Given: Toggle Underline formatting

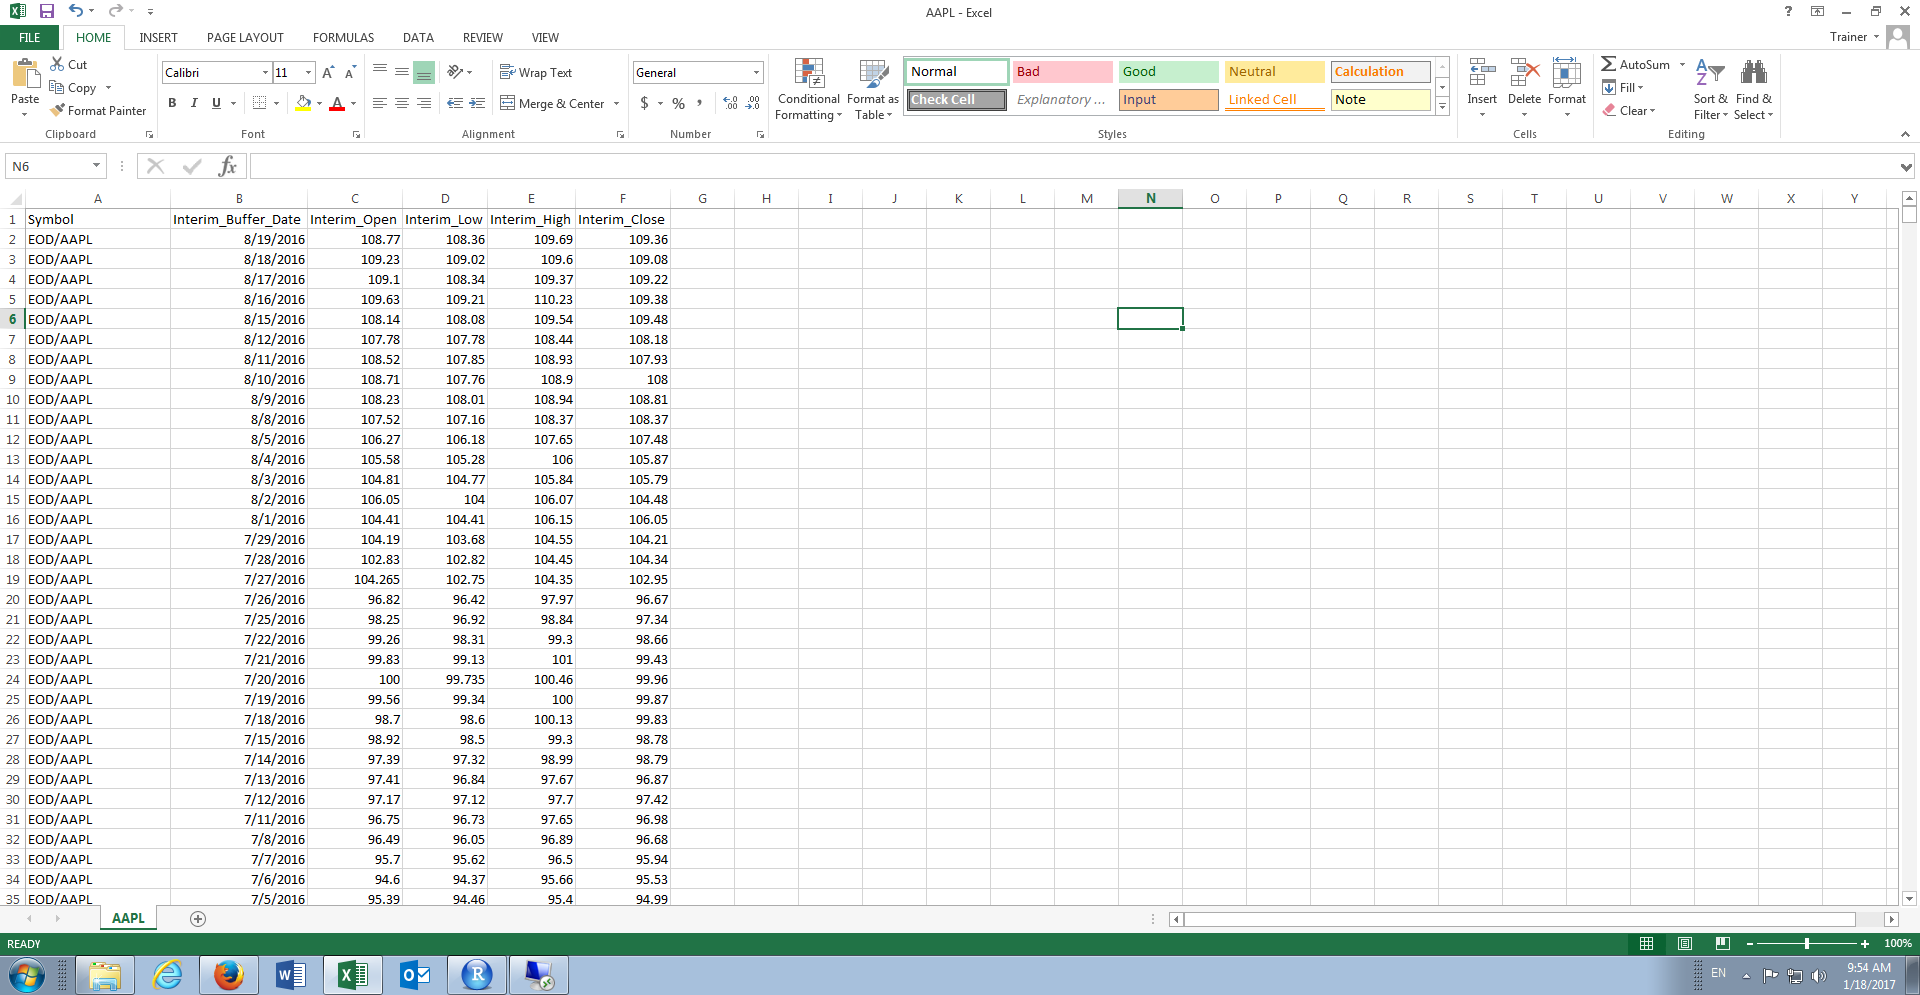Looking at the screenshot, I should (x=216, y=103).
